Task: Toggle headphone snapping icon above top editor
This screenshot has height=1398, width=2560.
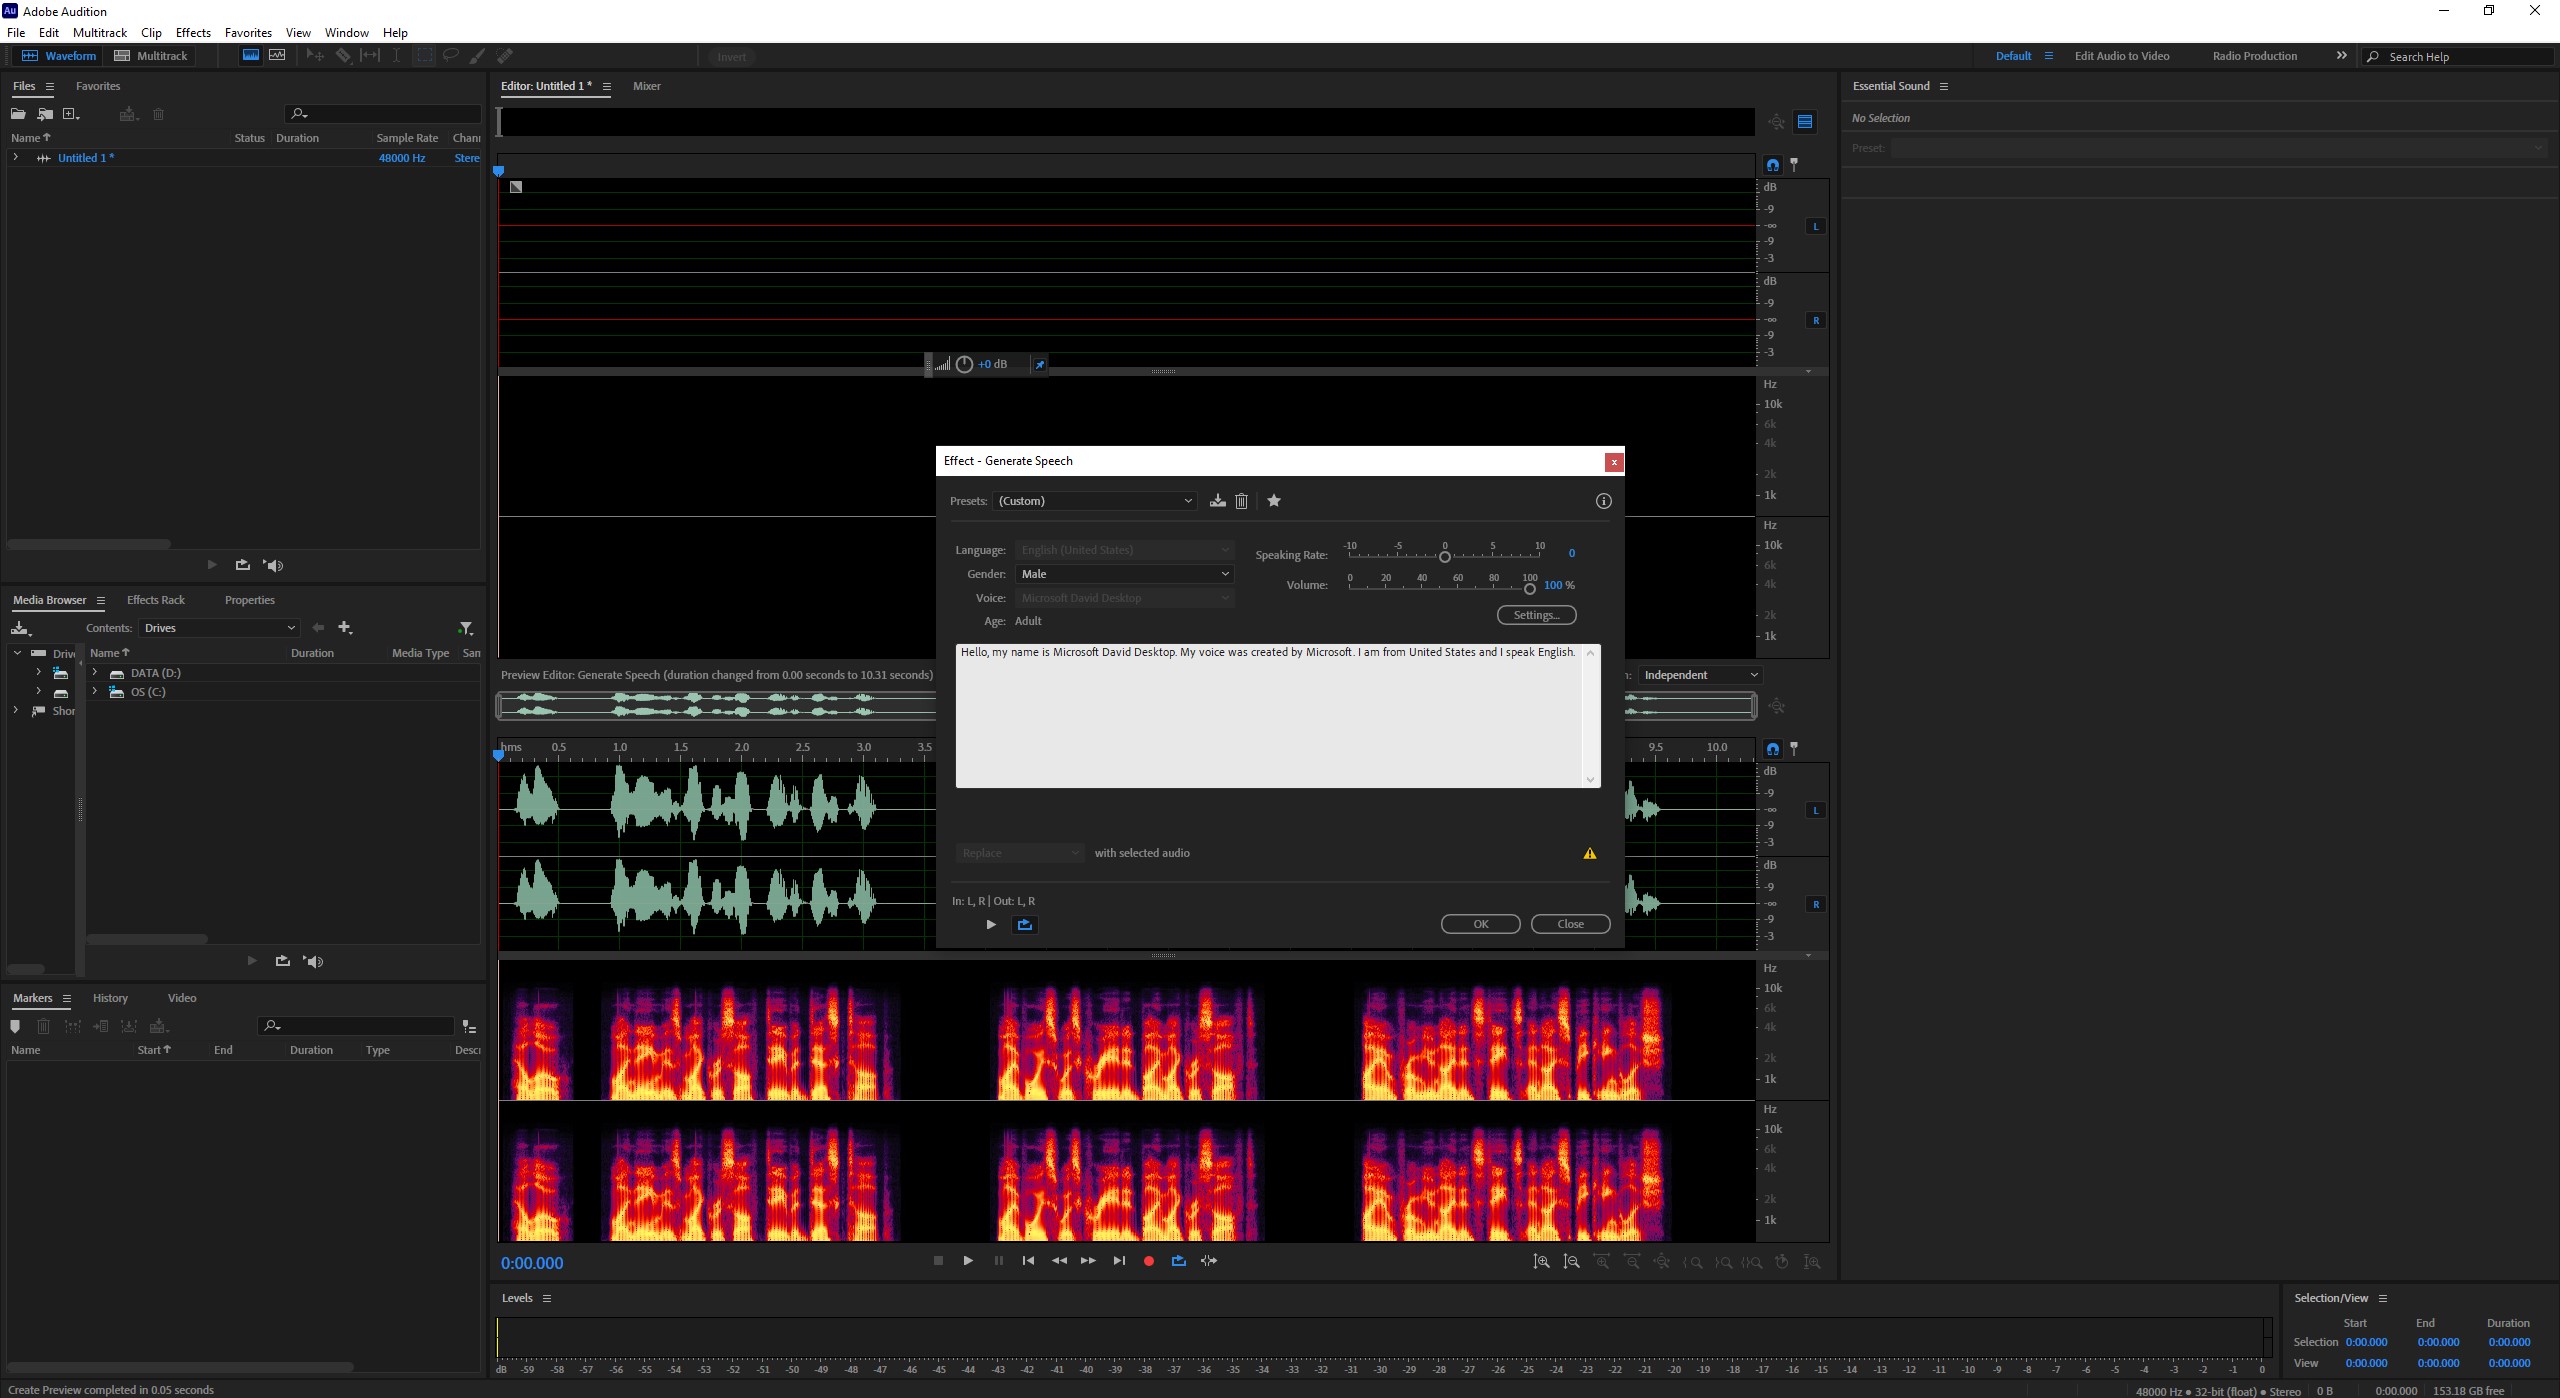Action: pyautogui.click(x=1773, y=165)
